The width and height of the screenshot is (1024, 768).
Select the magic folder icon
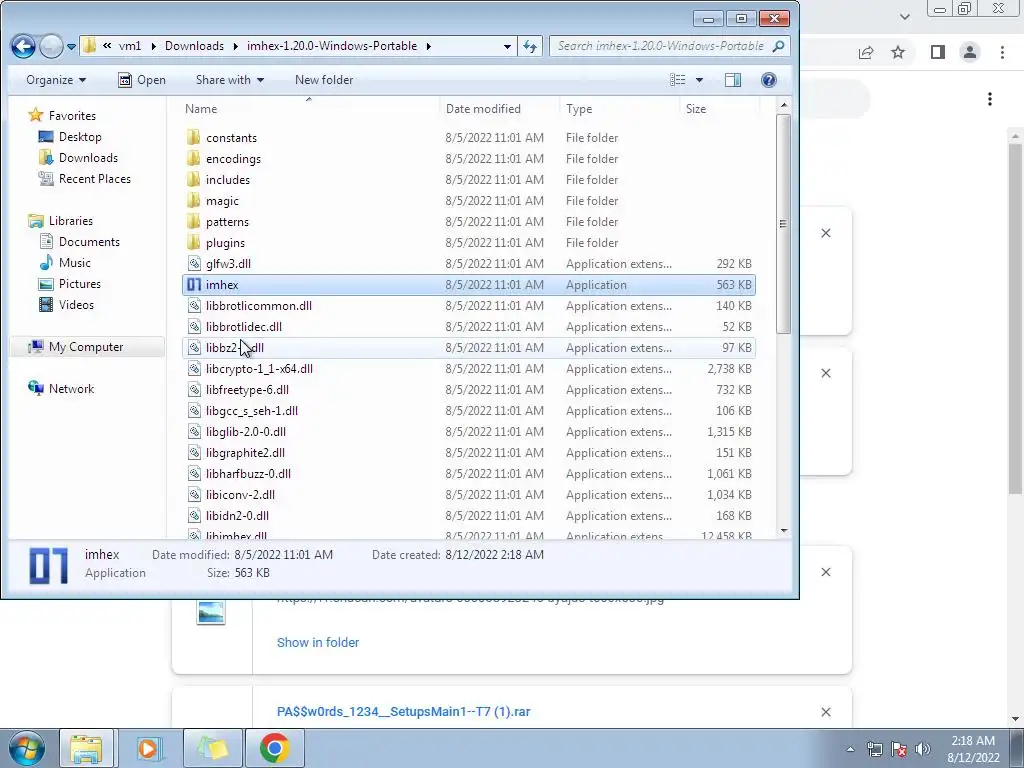(193, 200)
